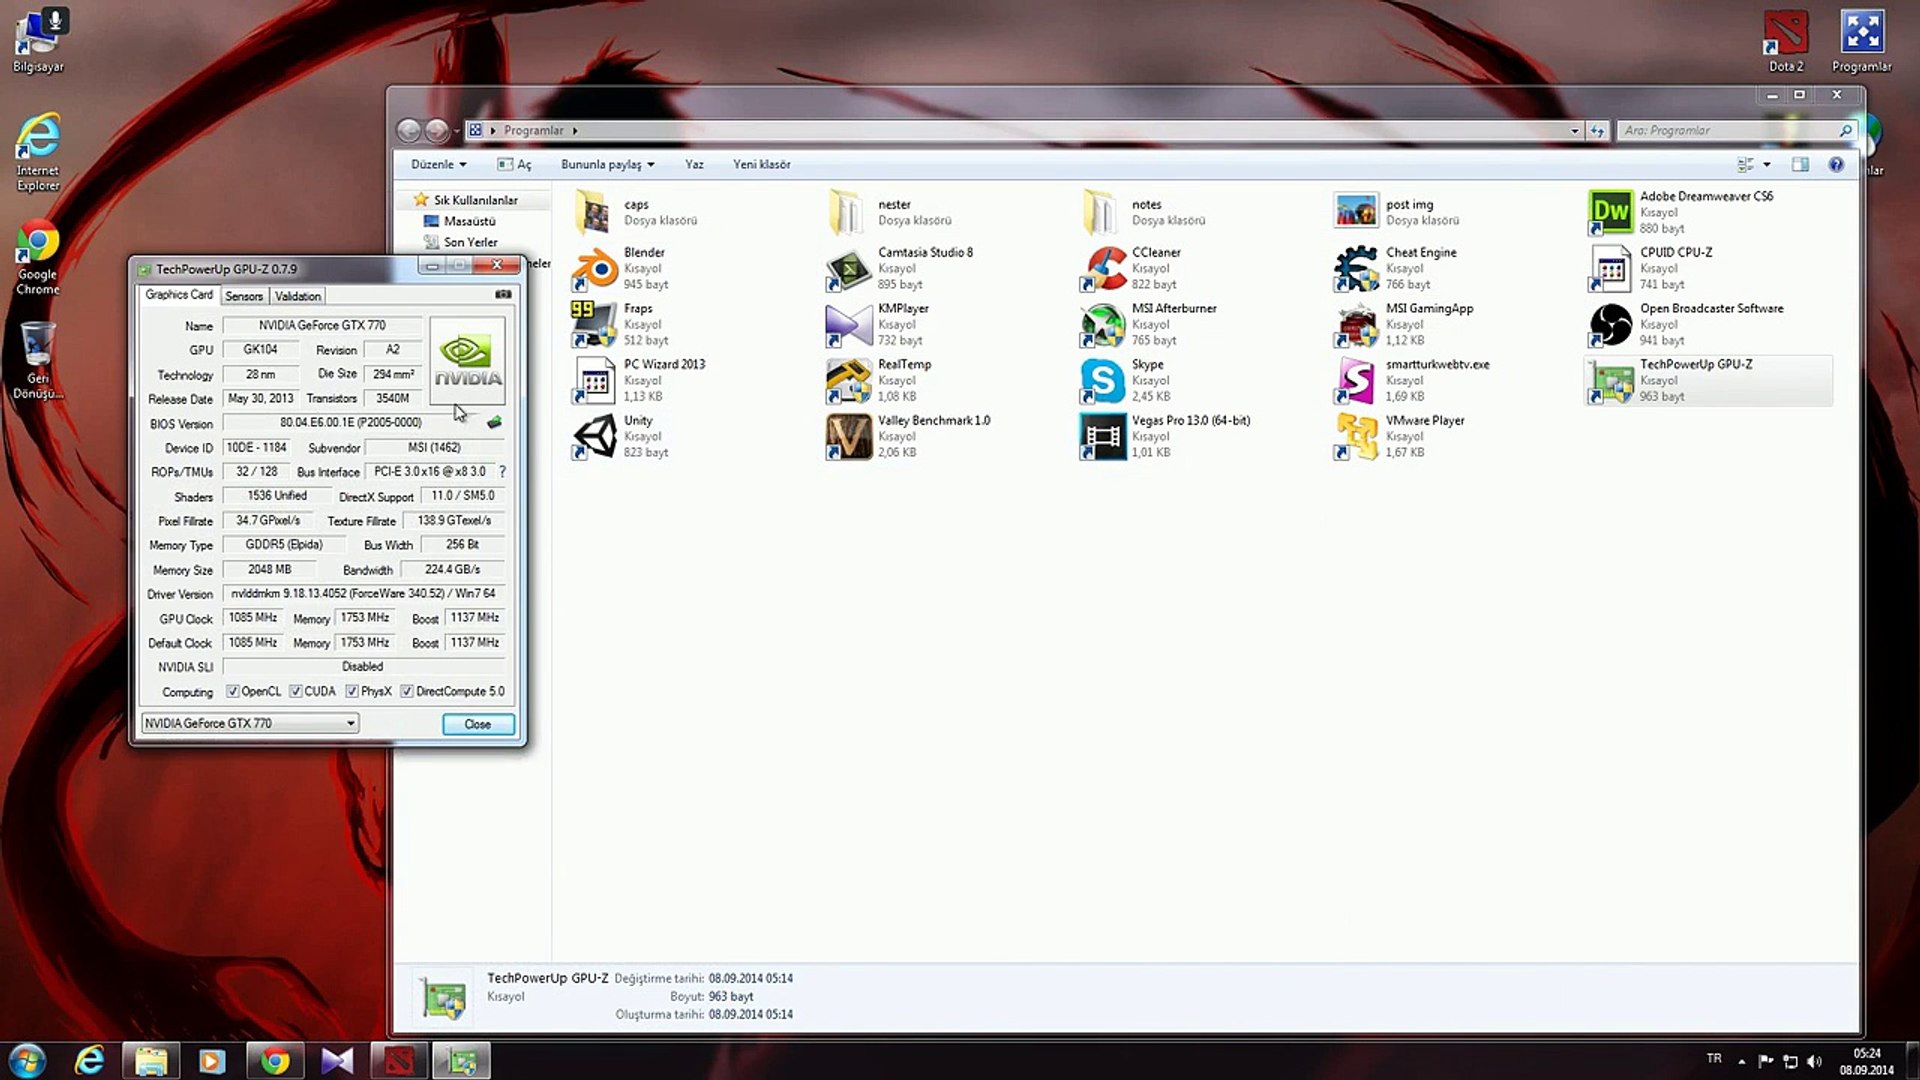This screenshot has width=1920, height=1080.
Task: Expand the Bununla paylaş dropdown
Action: click(607, 164)
